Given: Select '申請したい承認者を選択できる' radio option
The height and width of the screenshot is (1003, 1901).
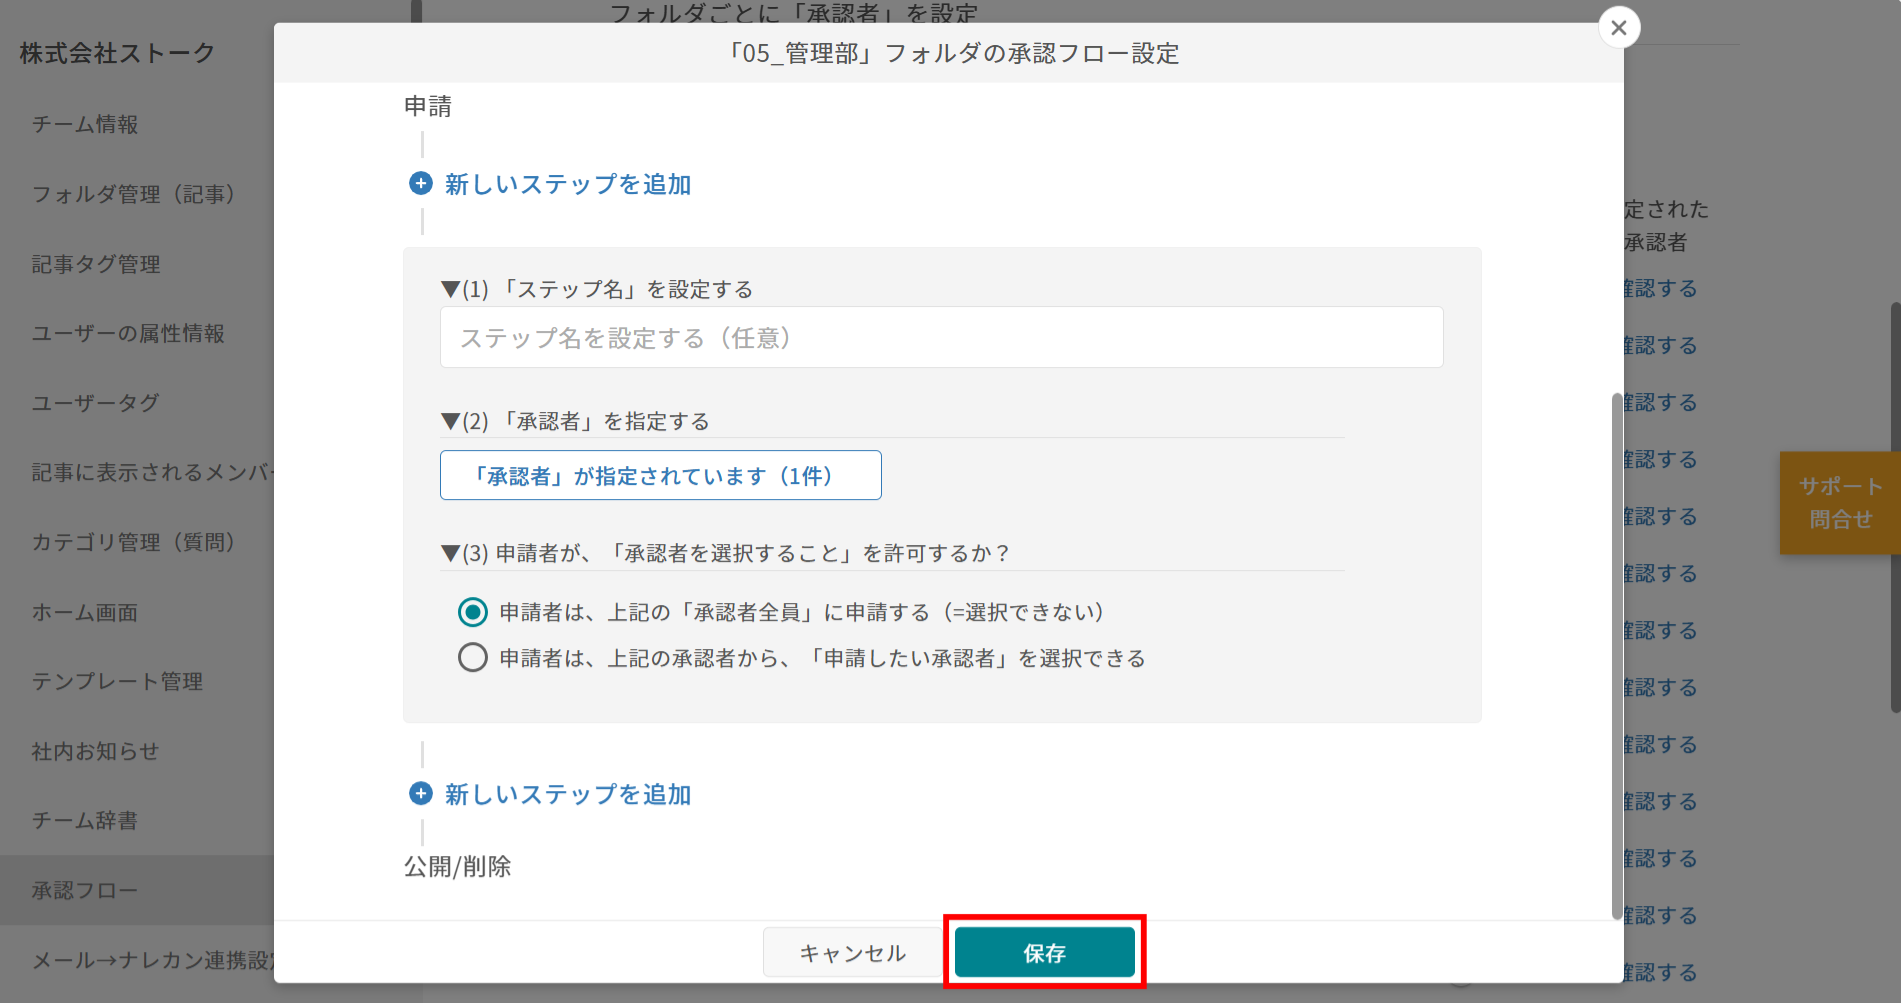Looking at the screenshot, I should (473, 658).
